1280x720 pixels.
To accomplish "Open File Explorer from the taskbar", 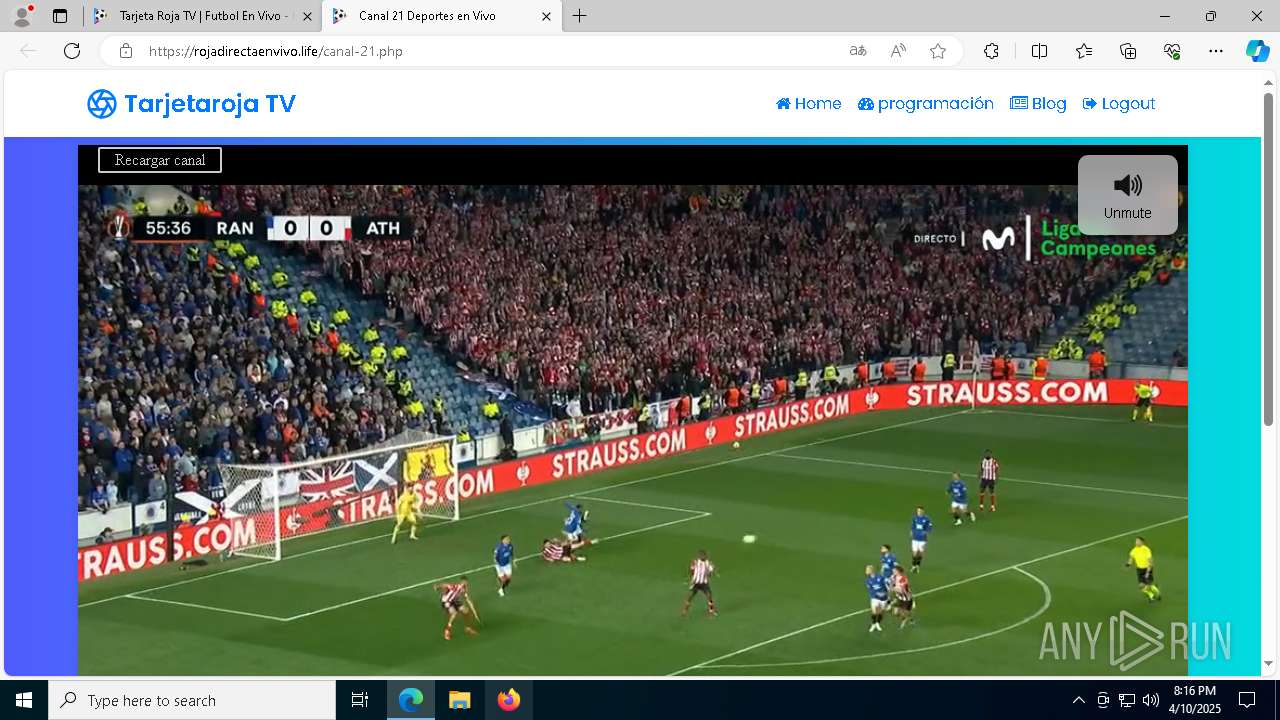I will pos(459,700).
